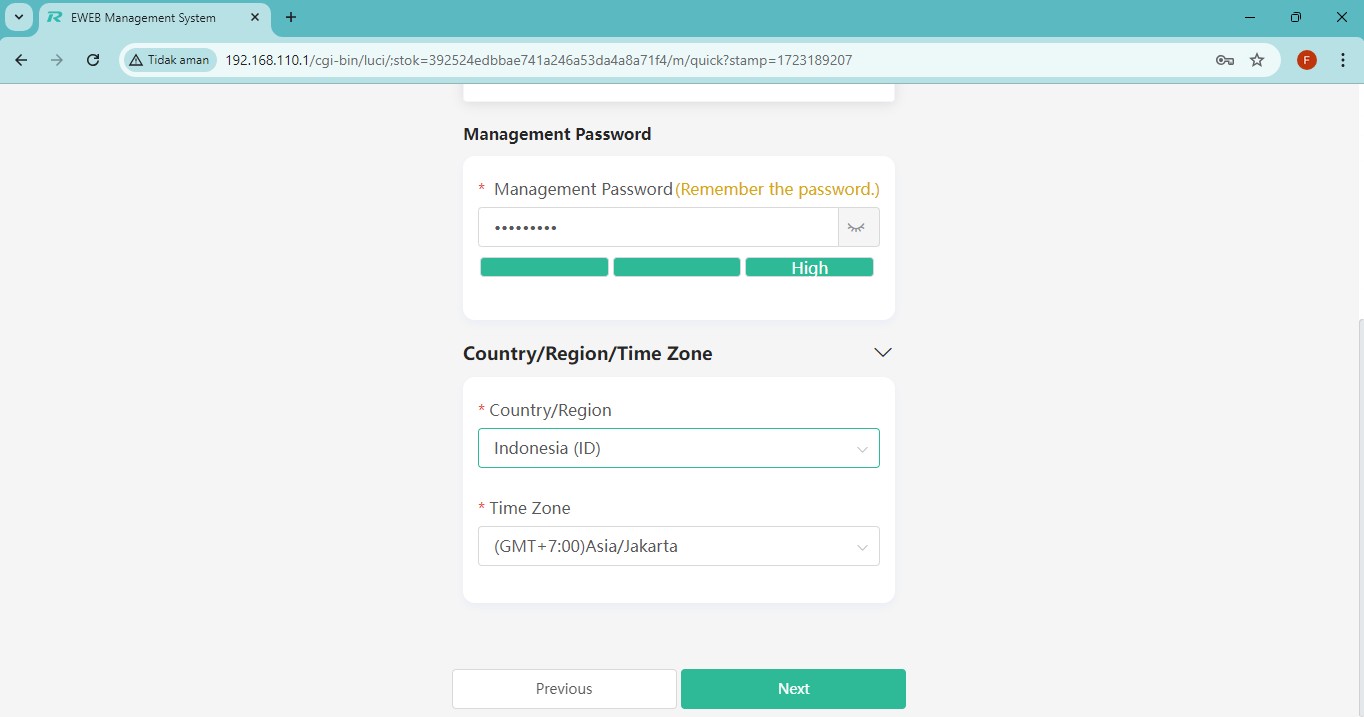Select the EWEB Management System tab
This screenshot has width=1364, height=717.
(x=143, y=18)
